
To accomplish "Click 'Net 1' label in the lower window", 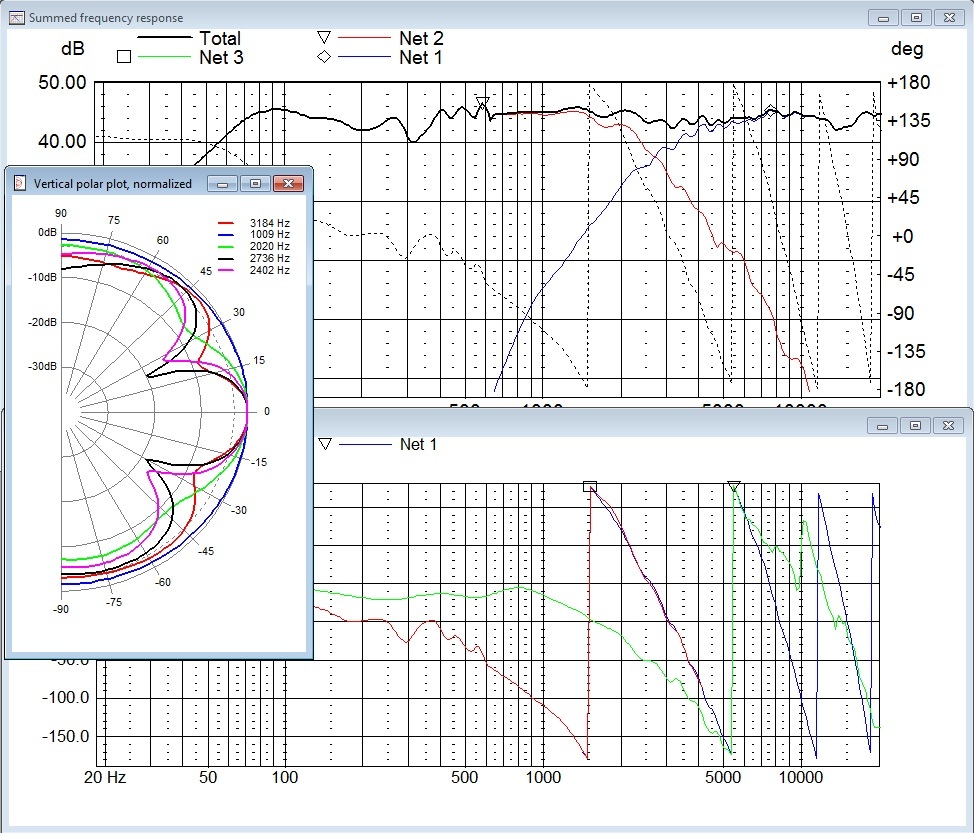I will click(x=418, y=444).
